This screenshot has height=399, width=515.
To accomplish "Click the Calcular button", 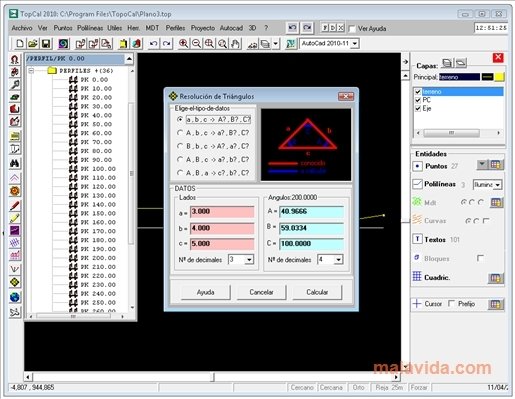I will coord(317,292).
